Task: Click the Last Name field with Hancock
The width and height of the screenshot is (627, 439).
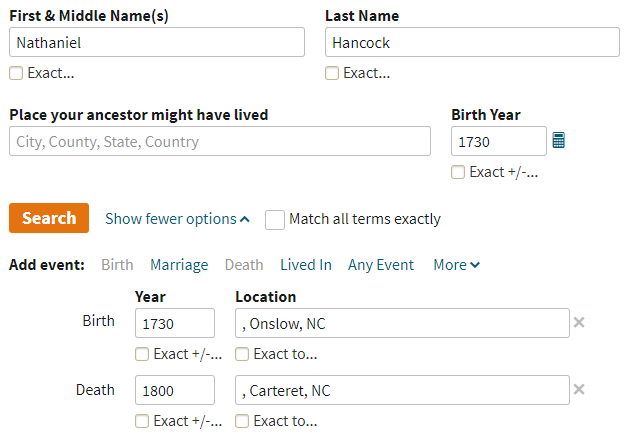Action: click(472, 42)
